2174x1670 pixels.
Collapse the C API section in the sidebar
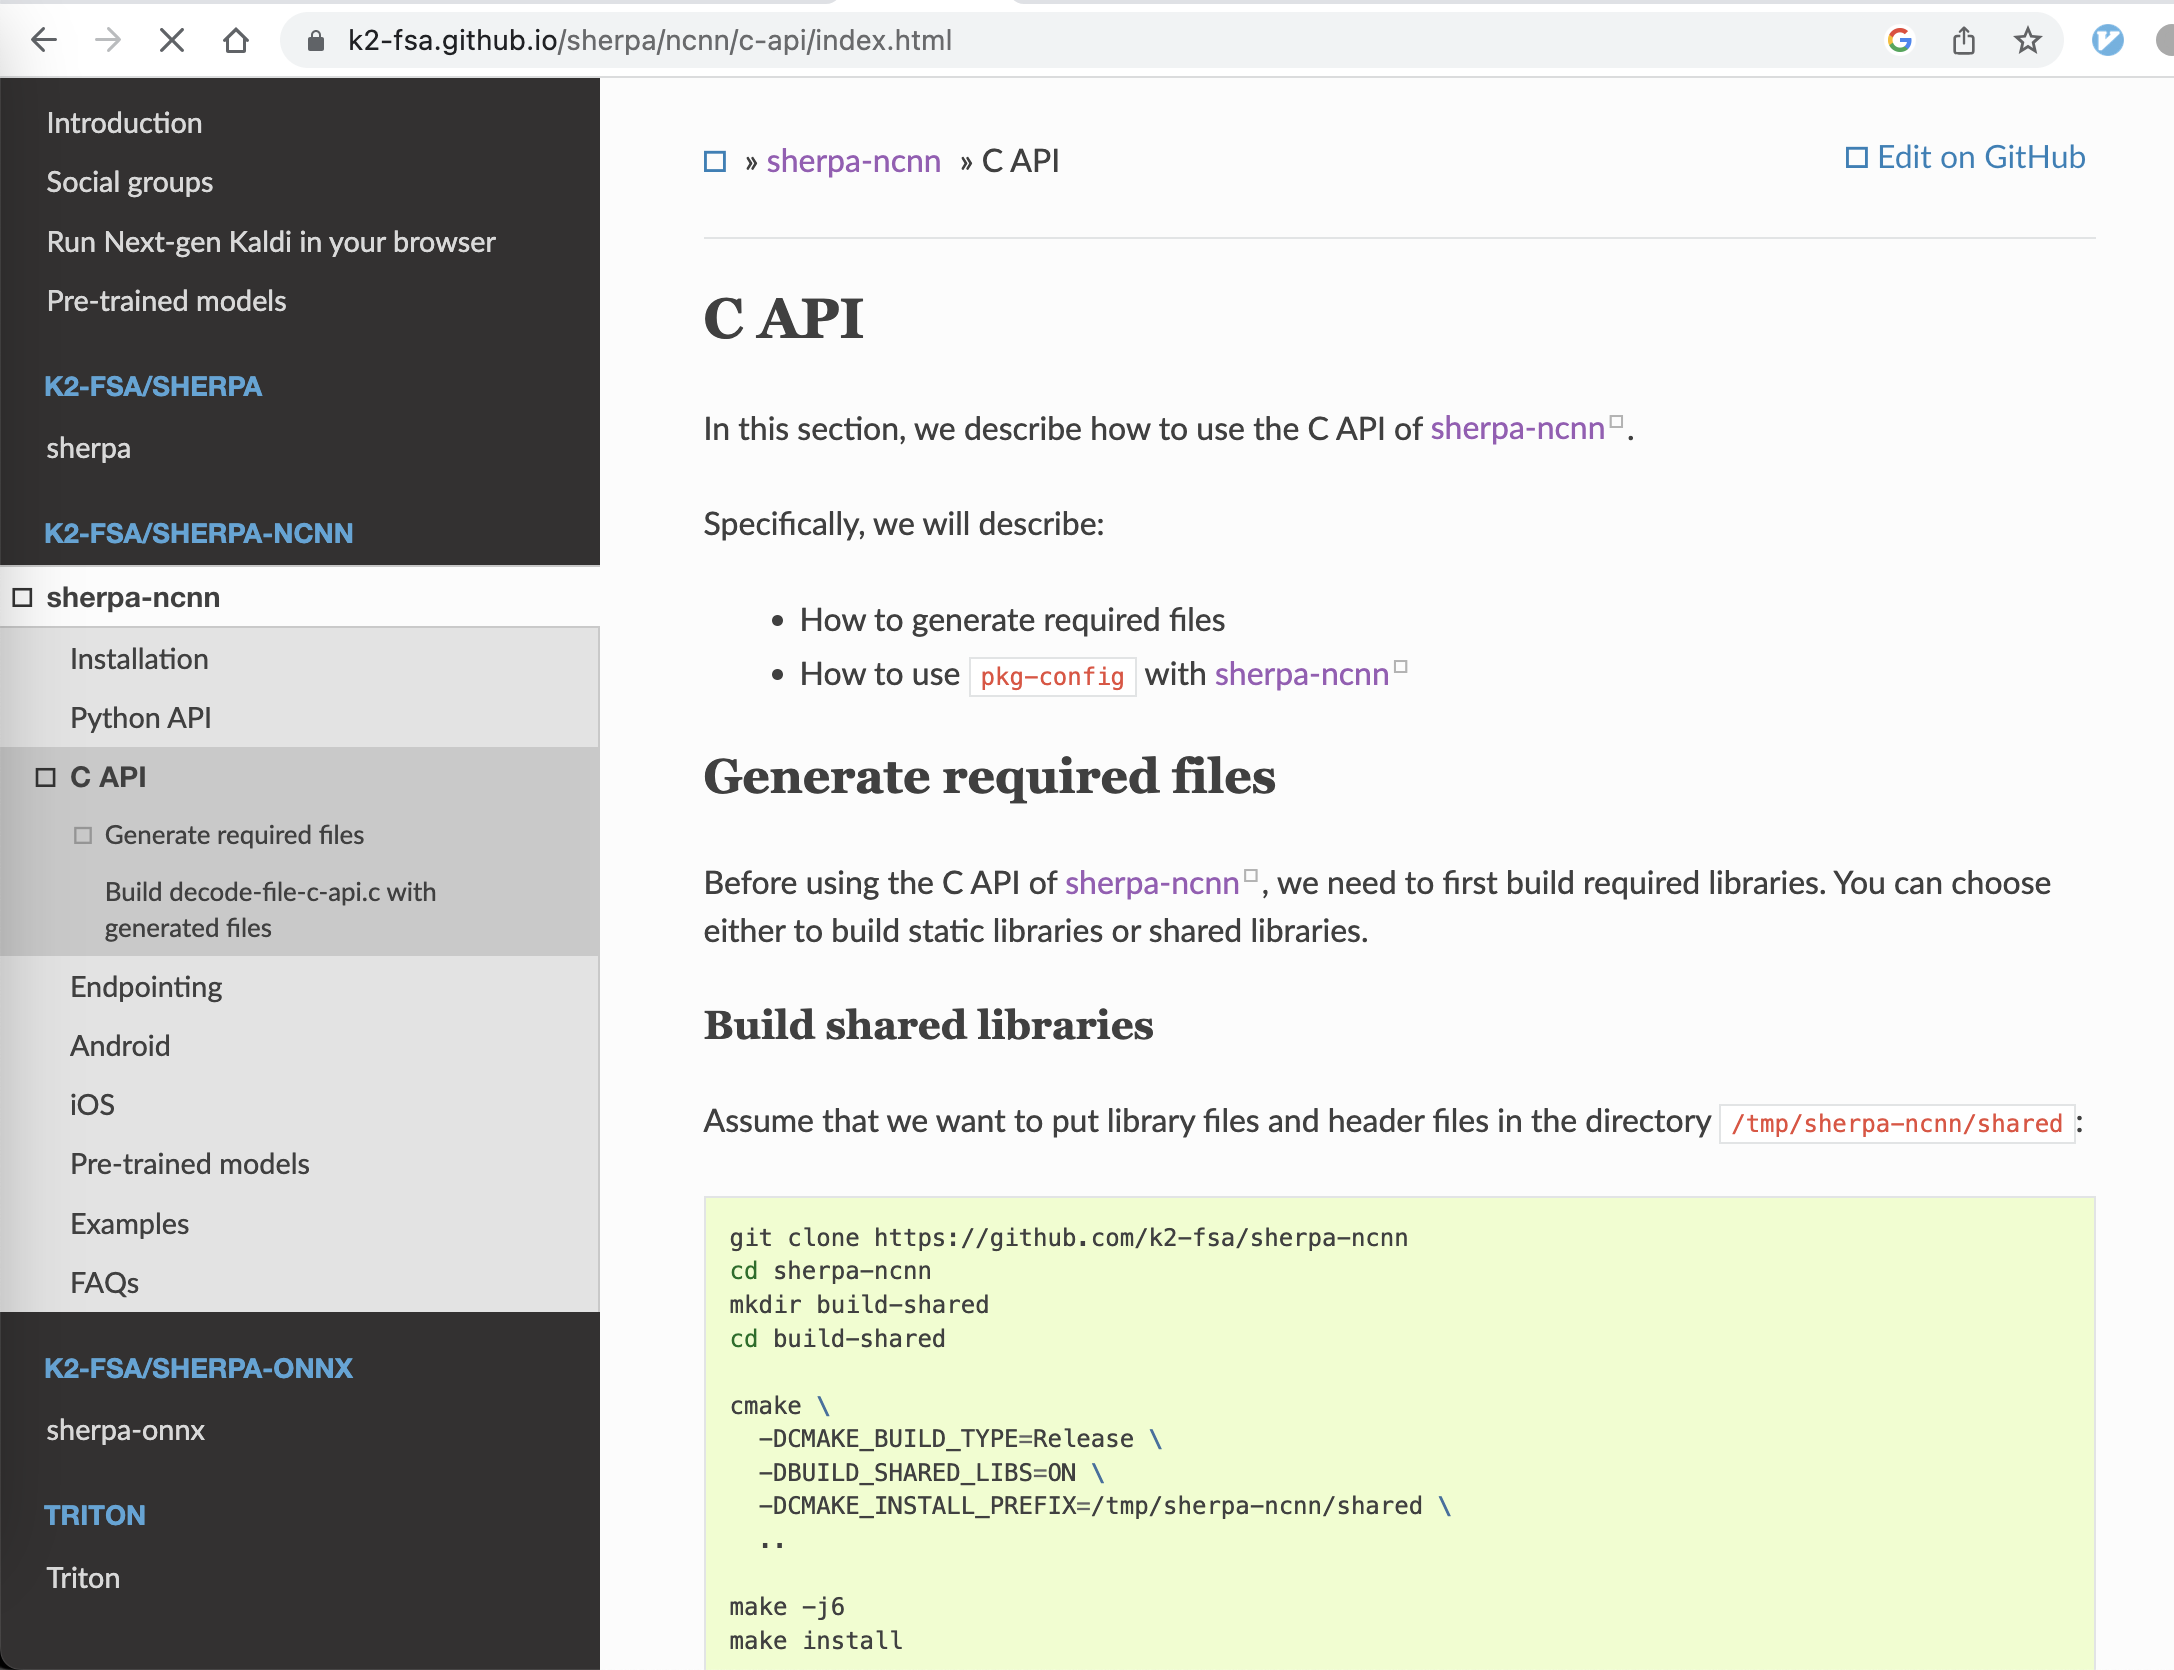click(x=44, y=776)
